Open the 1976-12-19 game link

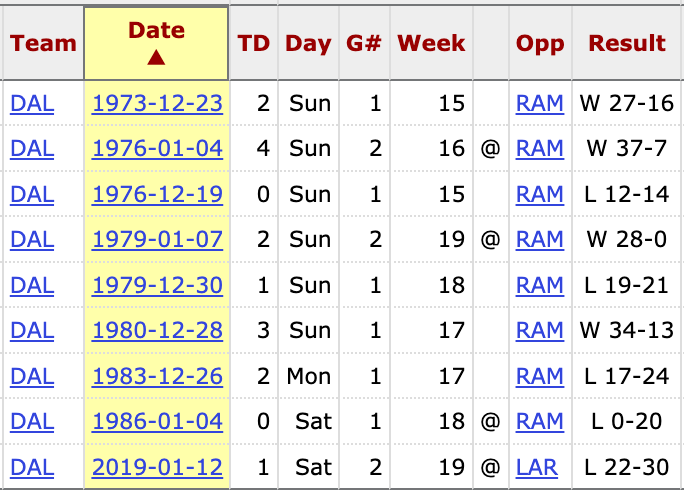click(157, 194)
